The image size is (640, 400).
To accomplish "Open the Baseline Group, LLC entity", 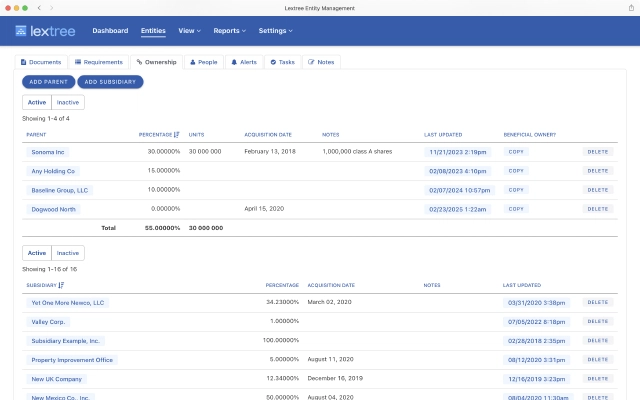I will [60, 190].
